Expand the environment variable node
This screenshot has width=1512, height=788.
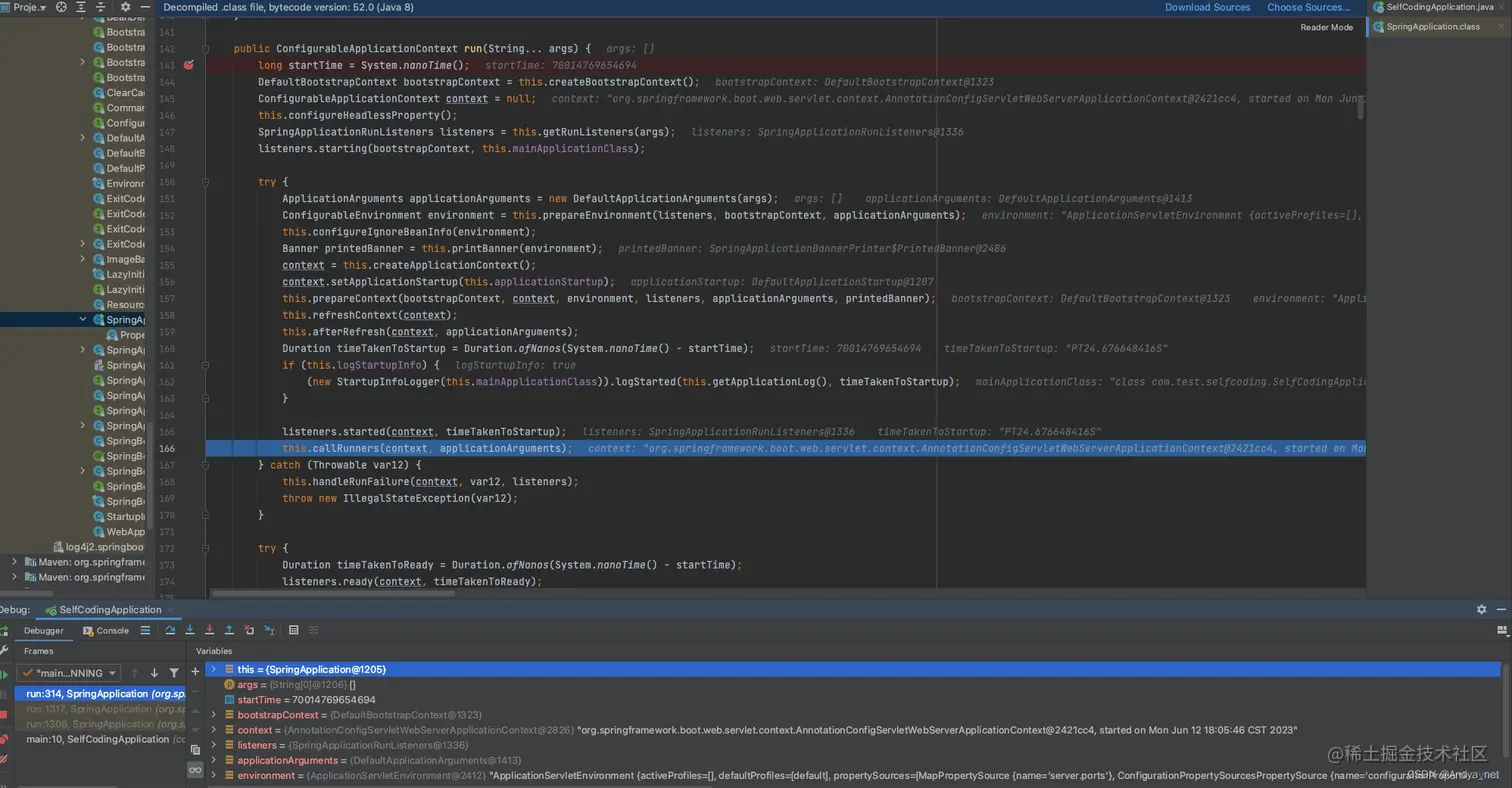(x=213, y=775)
